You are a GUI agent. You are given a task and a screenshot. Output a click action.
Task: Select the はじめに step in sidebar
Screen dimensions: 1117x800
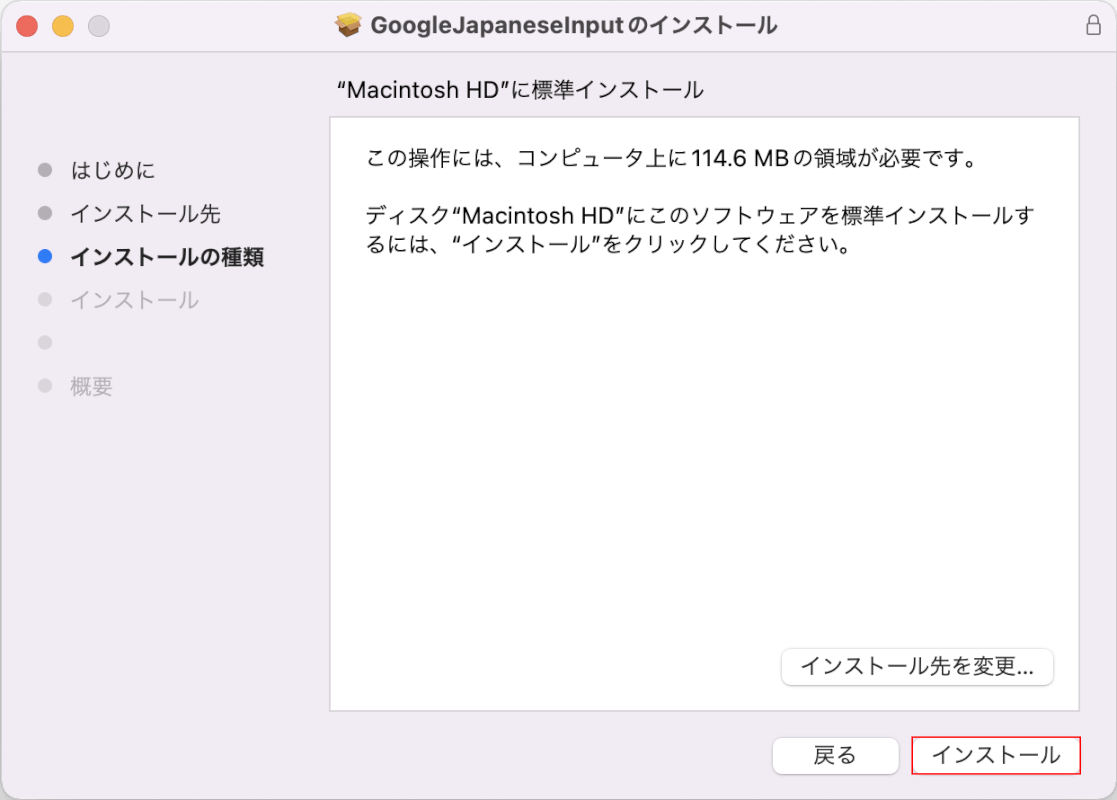[113, 170]
